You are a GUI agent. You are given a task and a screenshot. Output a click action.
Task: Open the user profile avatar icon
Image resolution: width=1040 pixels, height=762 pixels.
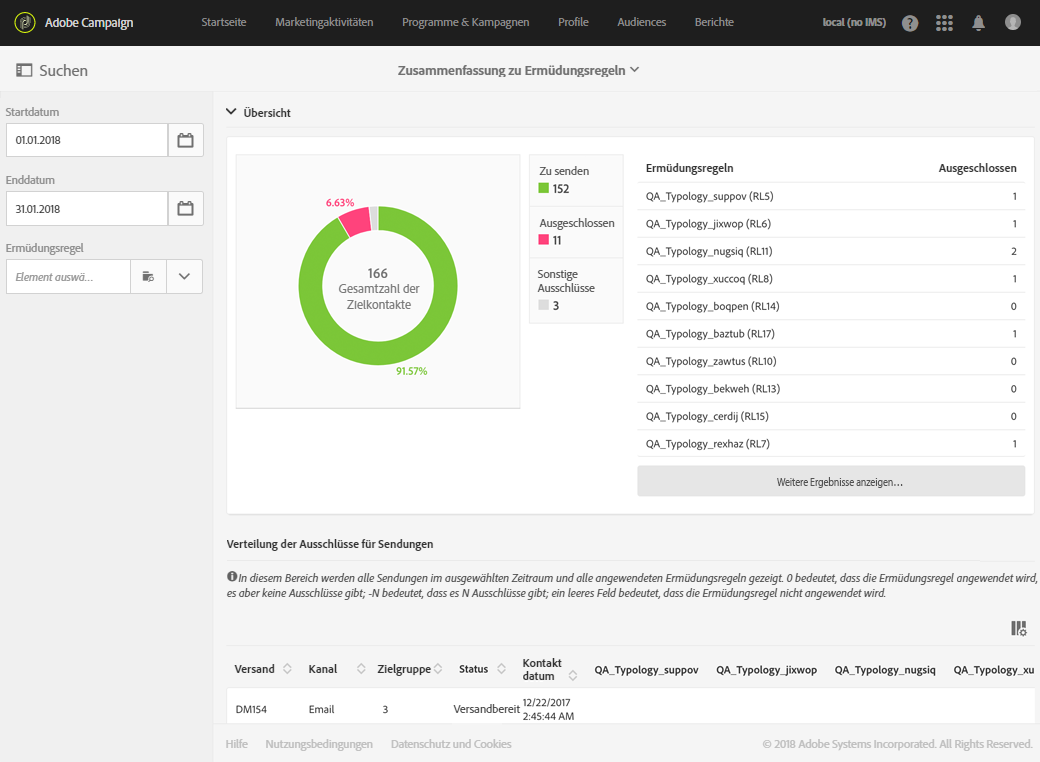tap(1013, 23)
